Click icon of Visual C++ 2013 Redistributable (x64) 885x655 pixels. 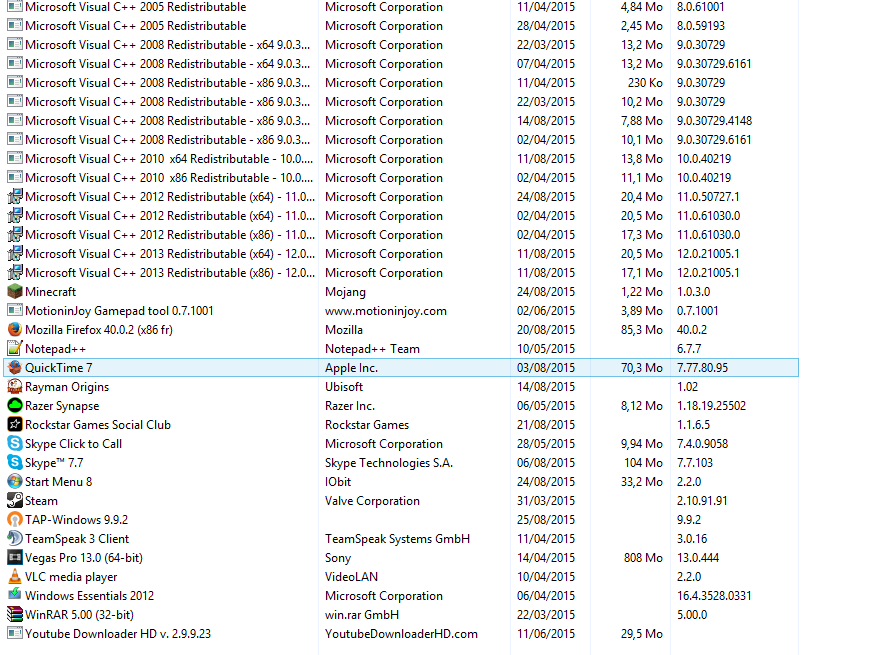tap(15, 254)
